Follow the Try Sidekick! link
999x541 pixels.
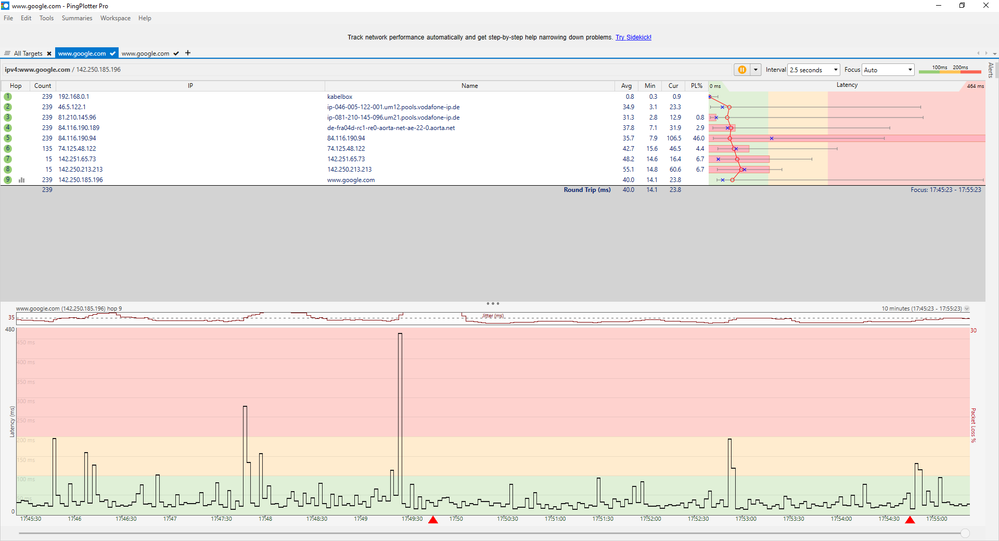(x=633, y=38)
